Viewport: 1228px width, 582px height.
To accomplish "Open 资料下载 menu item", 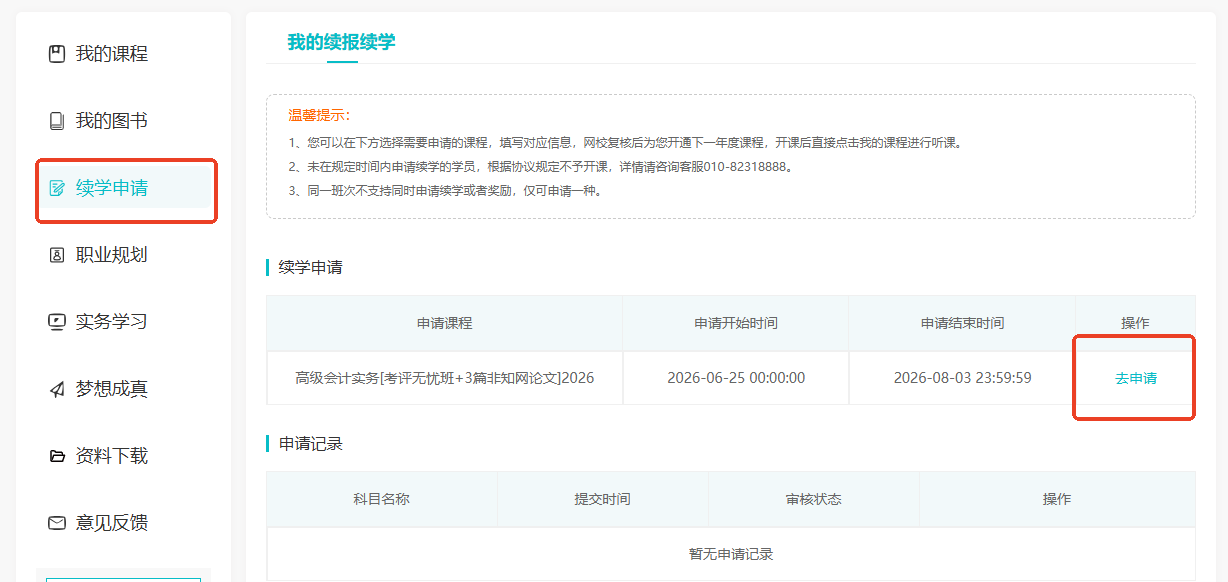I will pos(112,456).
